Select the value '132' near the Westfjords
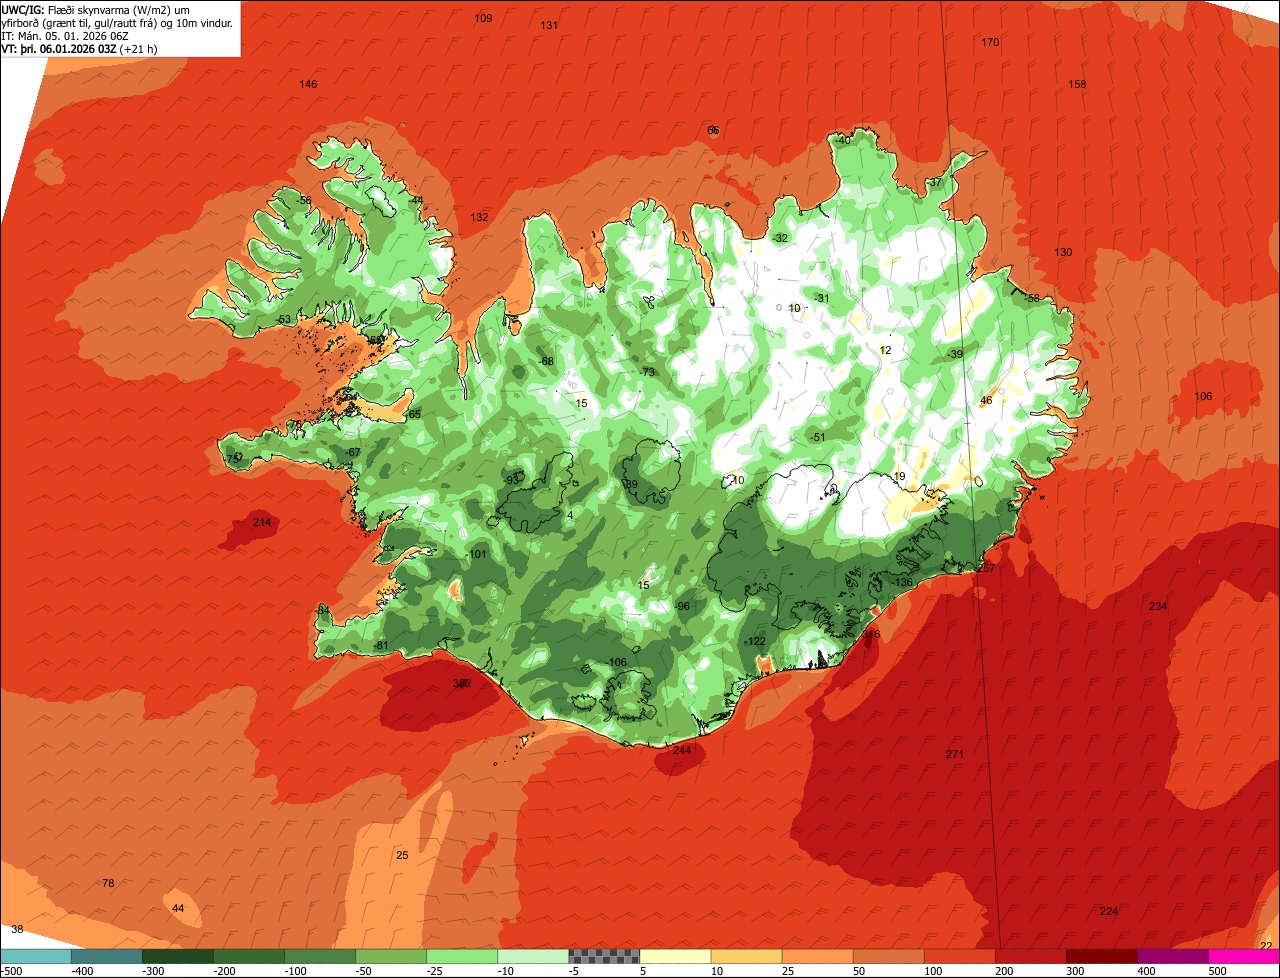Image resolution: width=1280 pixels, height=978 pixels. (480, 217)
